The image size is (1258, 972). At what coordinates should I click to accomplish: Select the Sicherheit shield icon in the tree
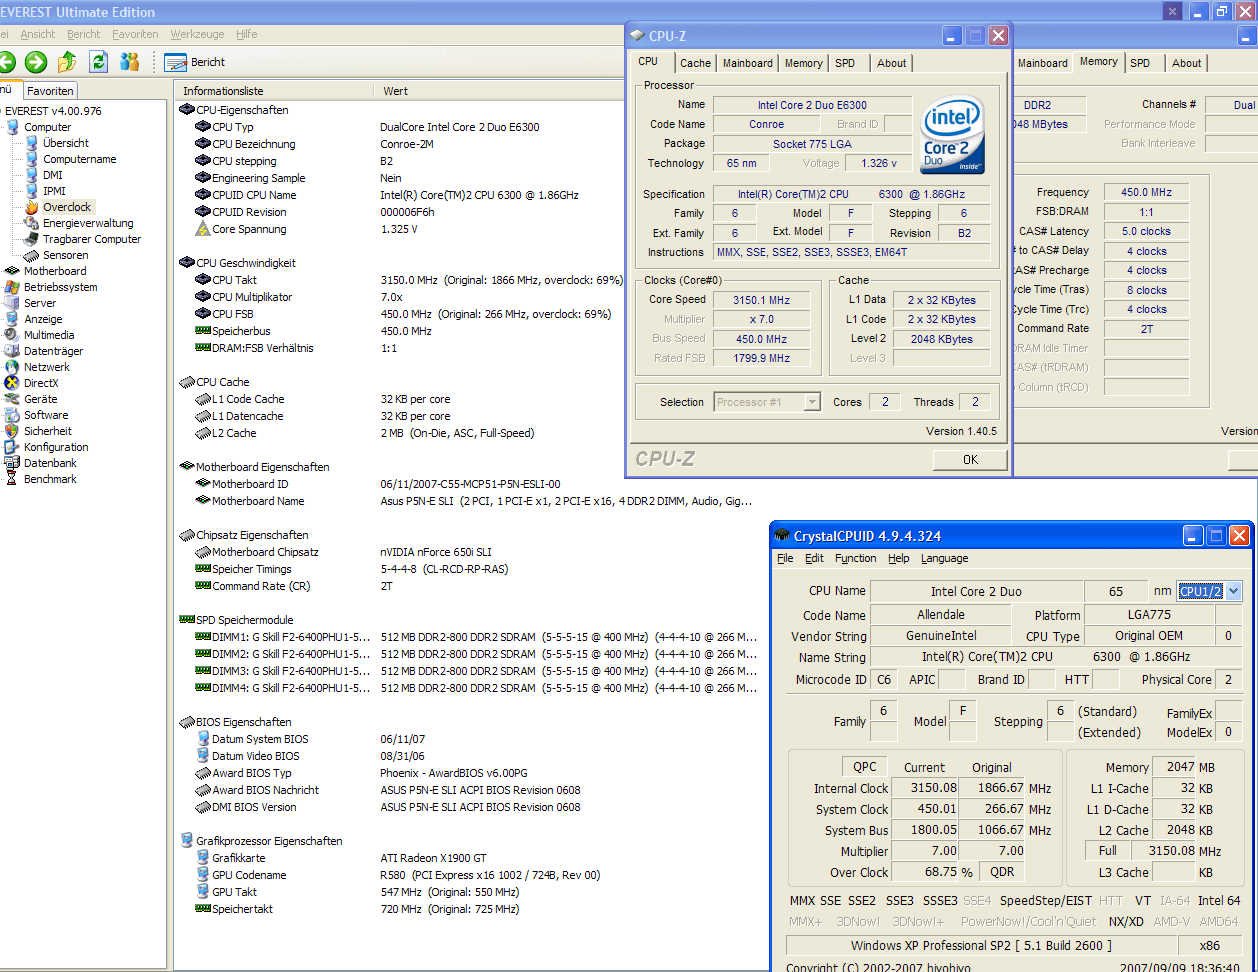tap(12, 431)
